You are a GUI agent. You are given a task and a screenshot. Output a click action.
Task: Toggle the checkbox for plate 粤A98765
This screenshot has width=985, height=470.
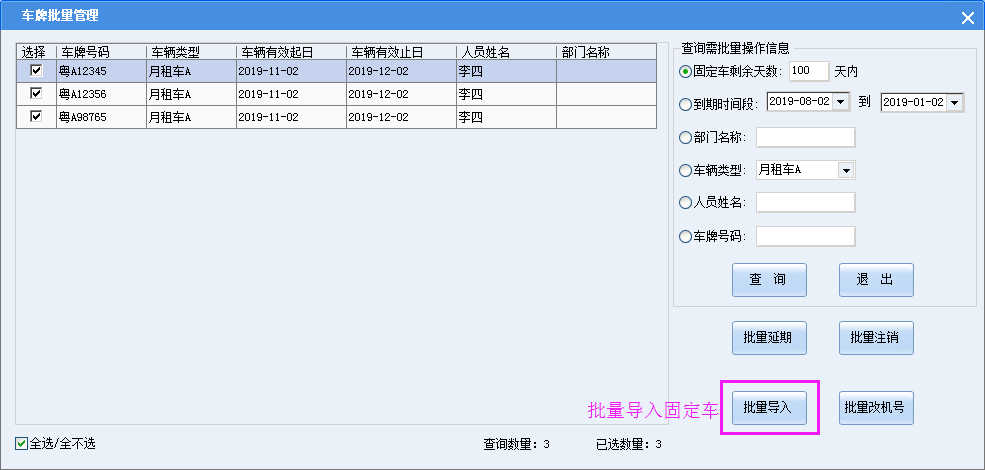(x=36, y=116)
